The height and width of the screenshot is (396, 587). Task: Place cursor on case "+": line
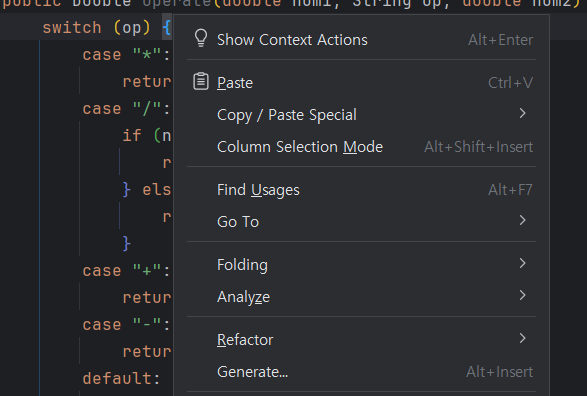click(x=126, y=271)
